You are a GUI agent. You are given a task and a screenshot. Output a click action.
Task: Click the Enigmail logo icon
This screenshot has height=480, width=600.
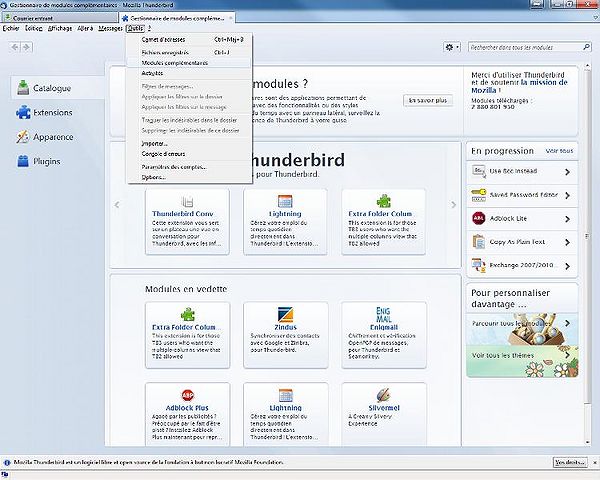[383, 314]
